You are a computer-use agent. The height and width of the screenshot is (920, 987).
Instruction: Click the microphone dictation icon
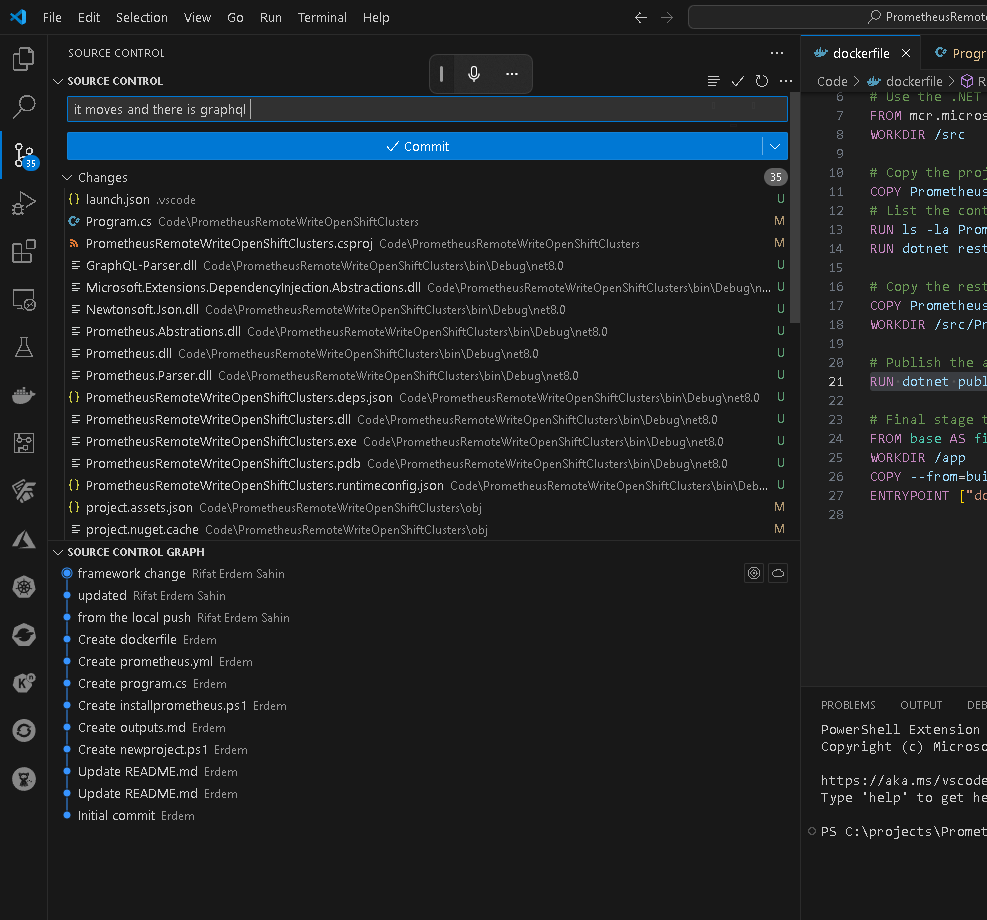474,74
